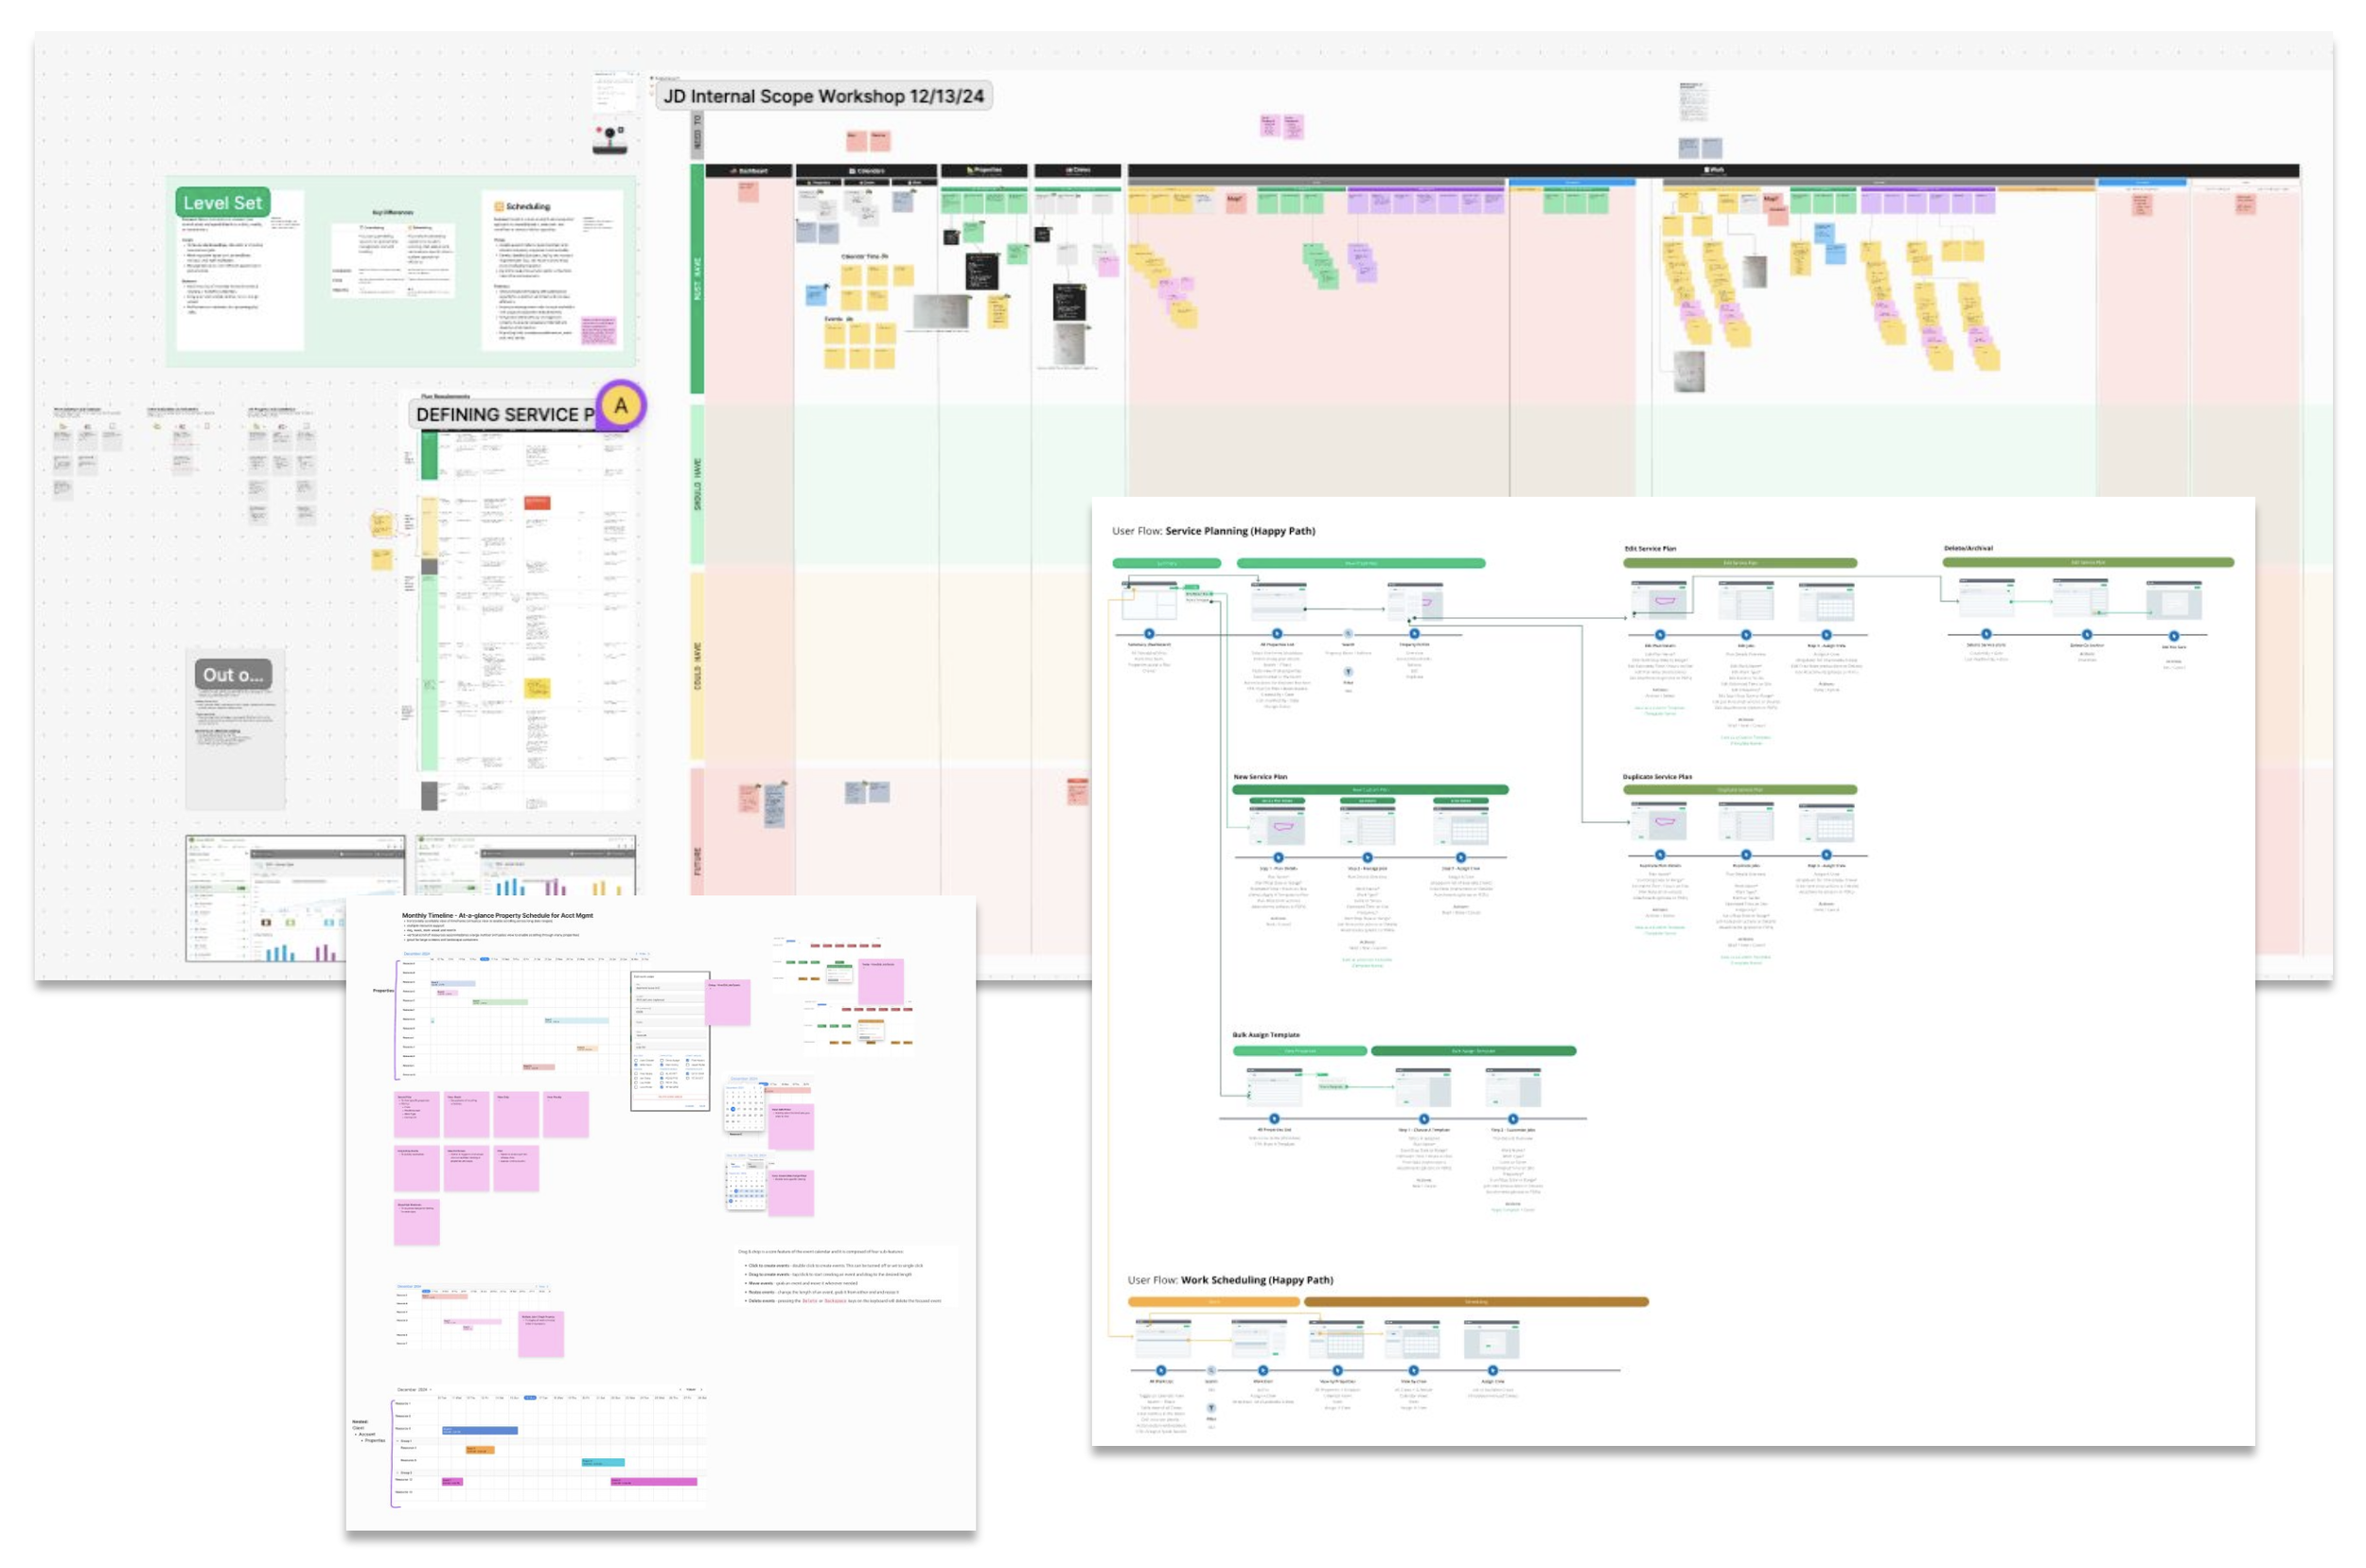Click the Edit event dialog mockup

tap(669, 1040)
